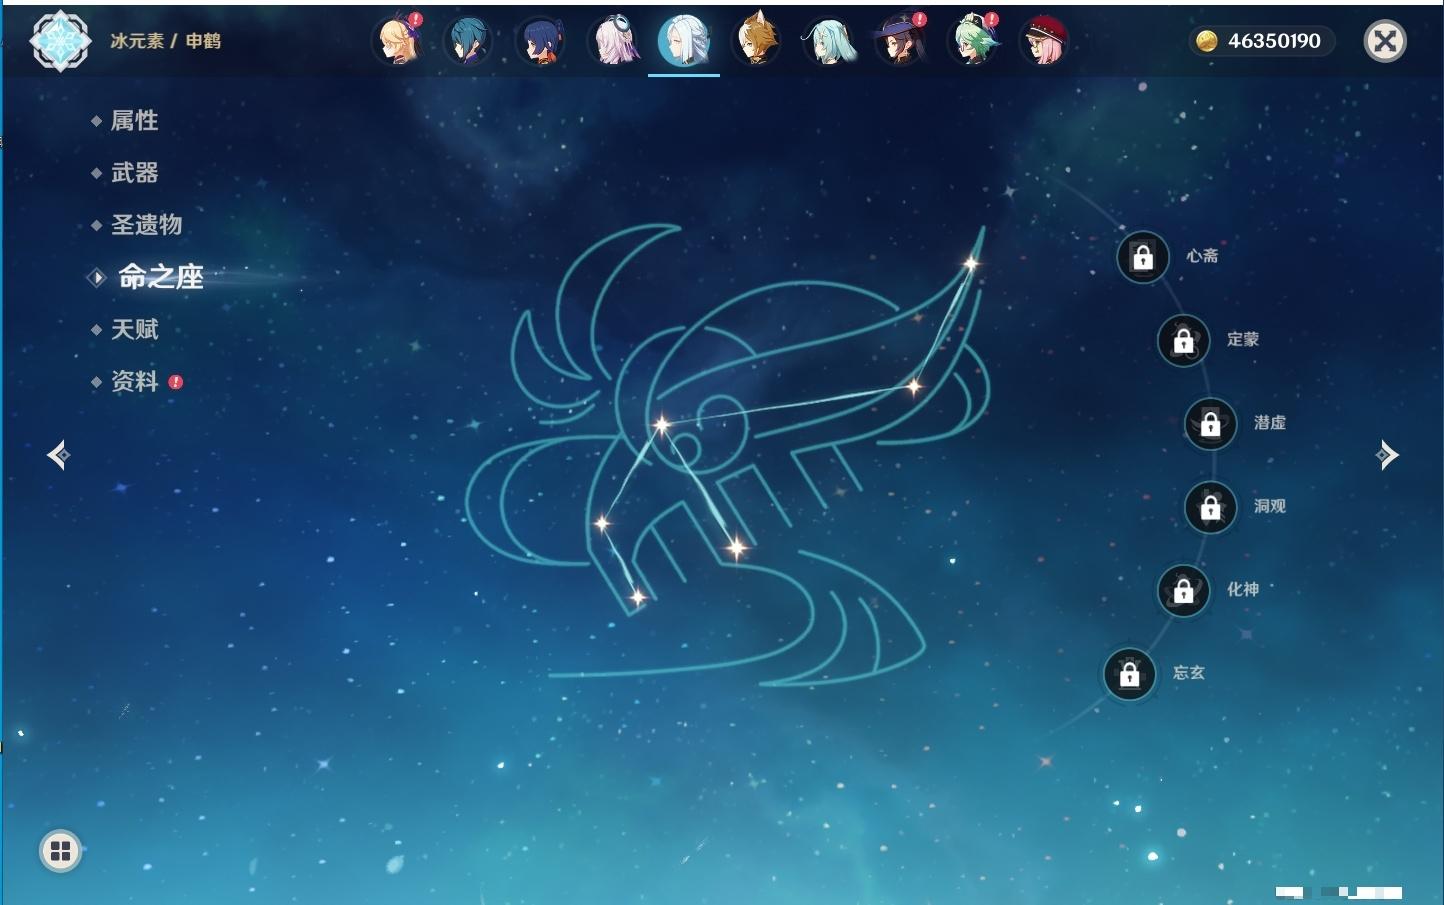Select the pink-haired character with red hat
This screenshot has width=1444, height=905.
[x=1043, y=42]
